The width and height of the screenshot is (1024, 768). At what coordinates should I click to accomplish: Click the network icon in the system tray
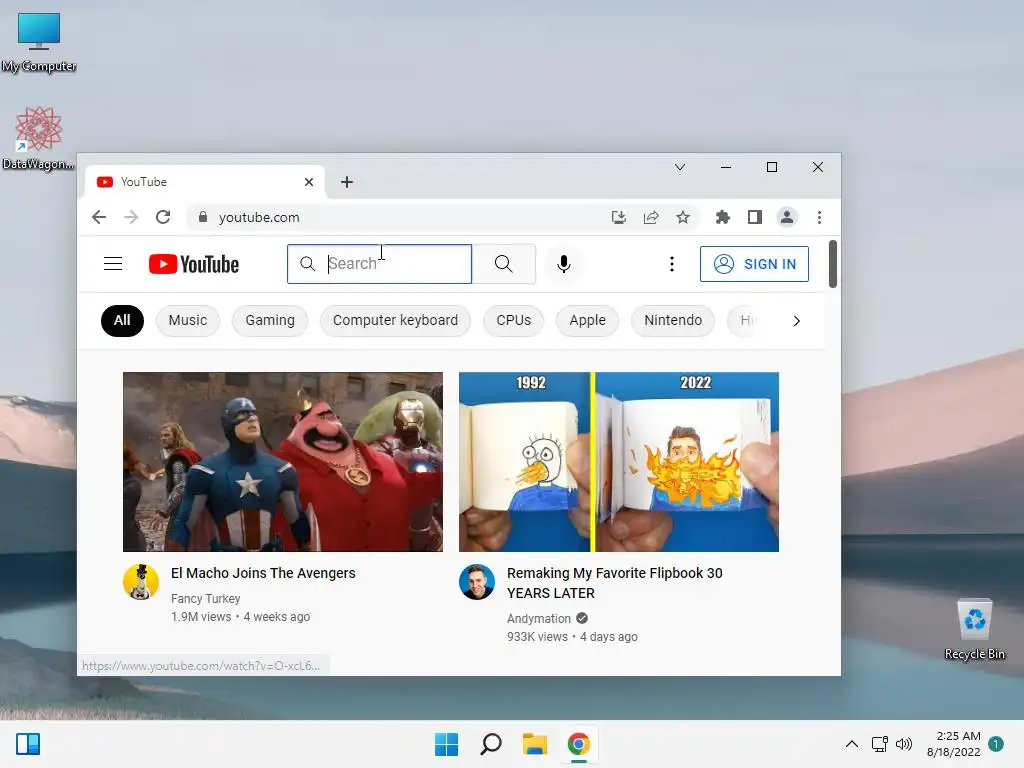pos(880,744)
